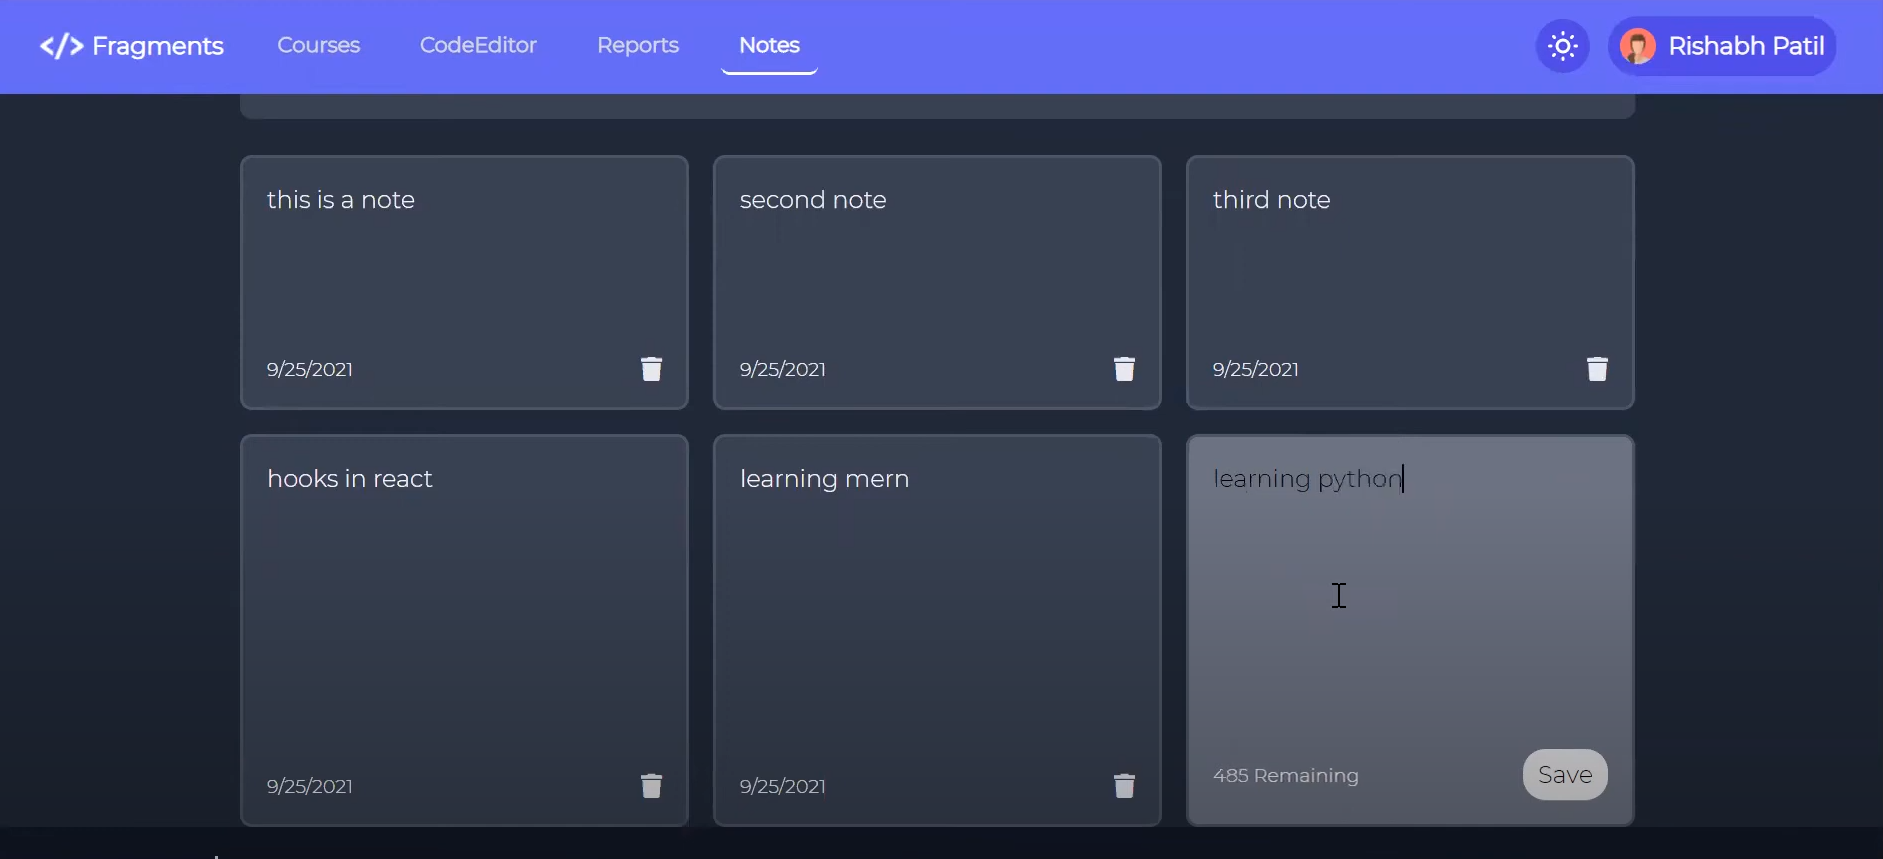Toggle light/dark theme with sun button
The width and height of the screenshot is (1883, 859).
[1562, 46]
